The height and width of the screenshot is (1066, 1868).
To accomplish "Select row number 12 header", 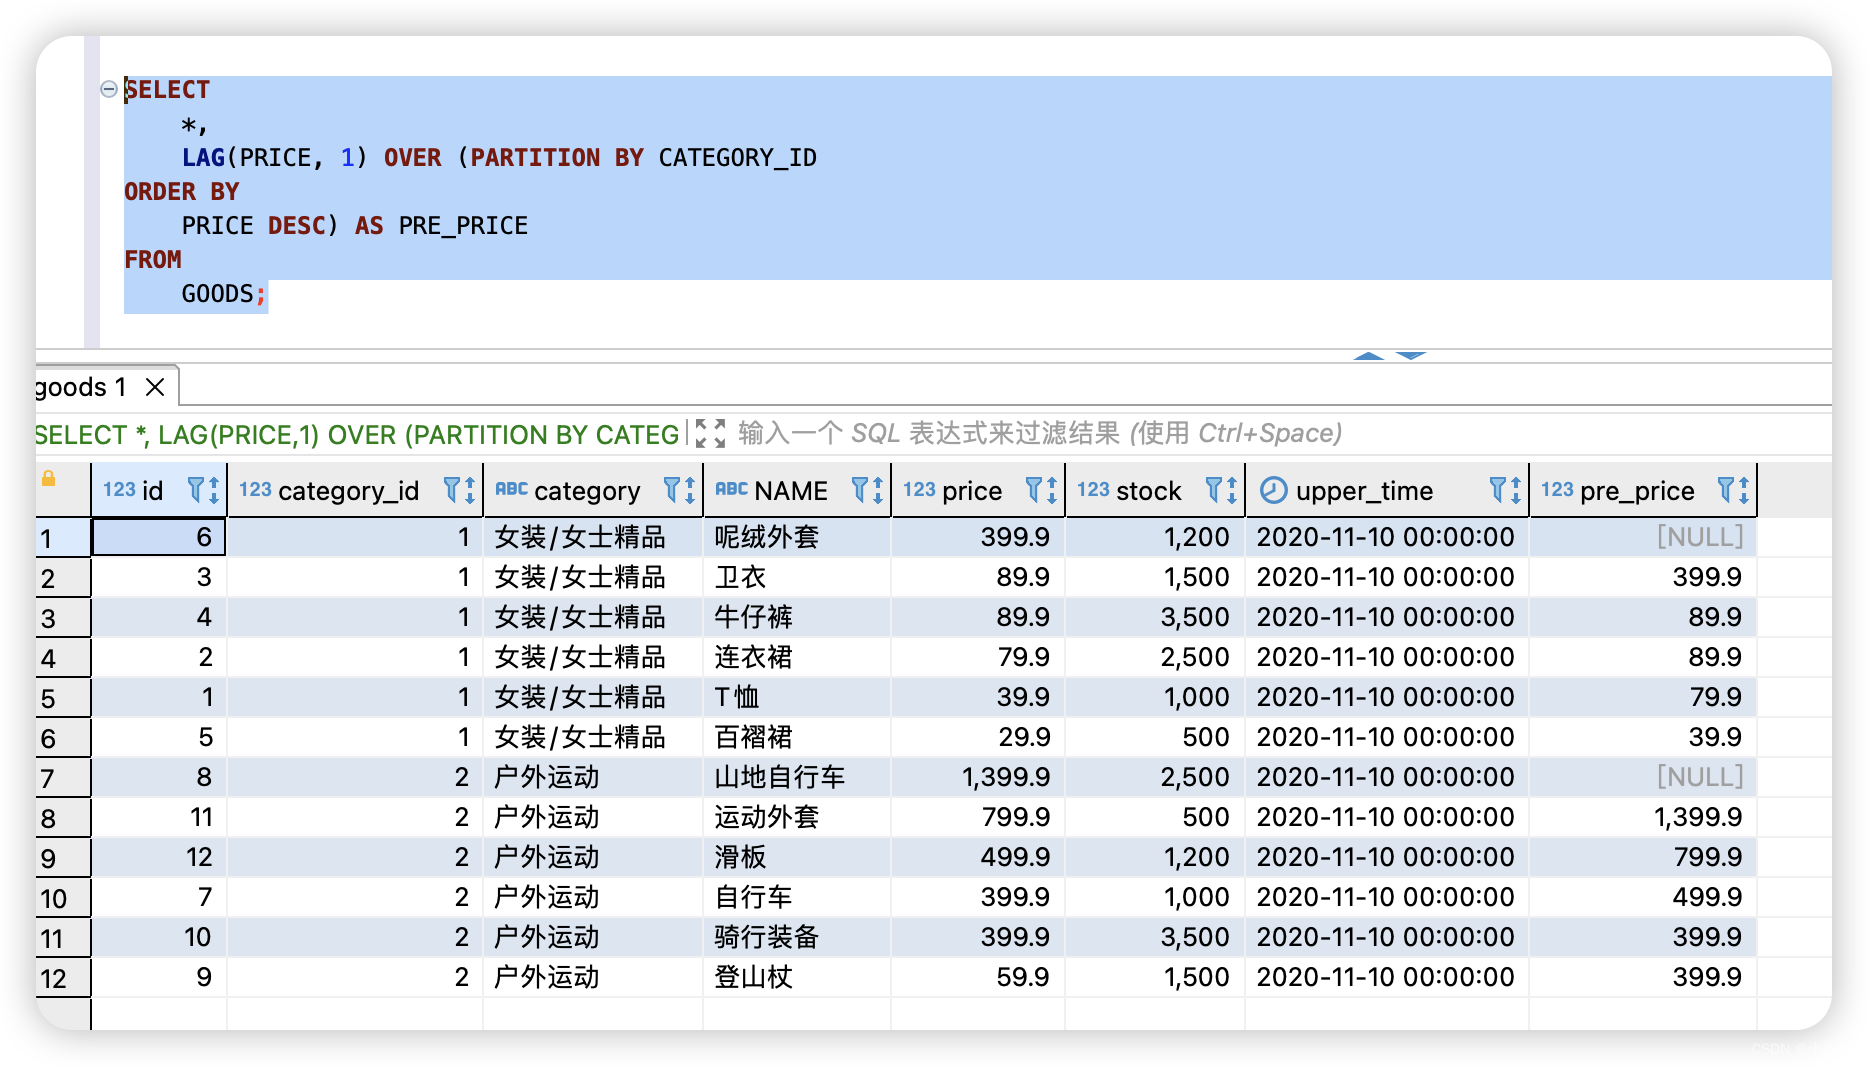I will point(63,978).
